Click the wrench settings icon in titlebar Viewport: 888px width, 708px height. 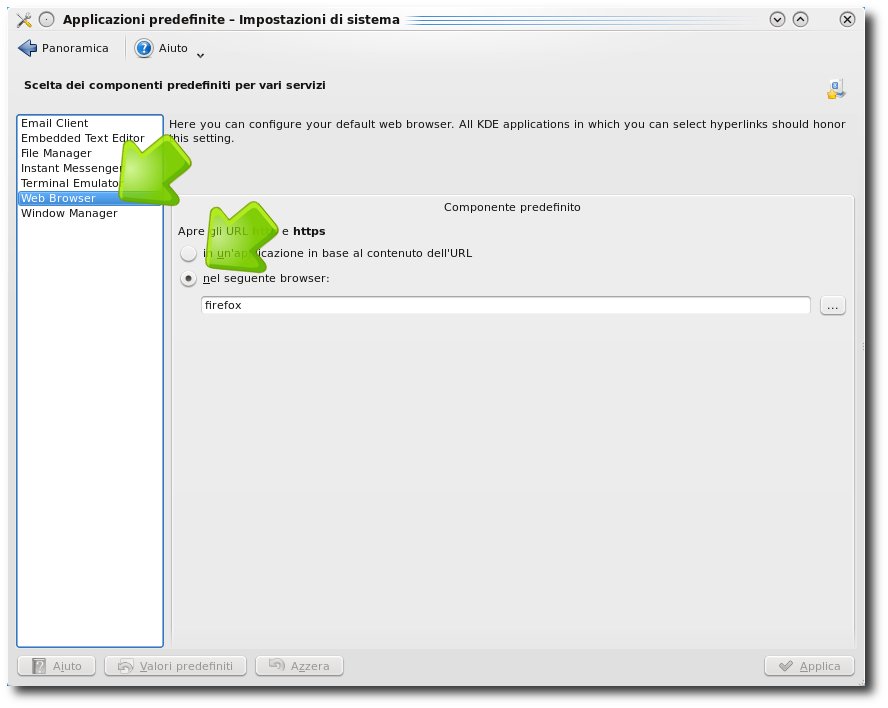tap(24, 20)
